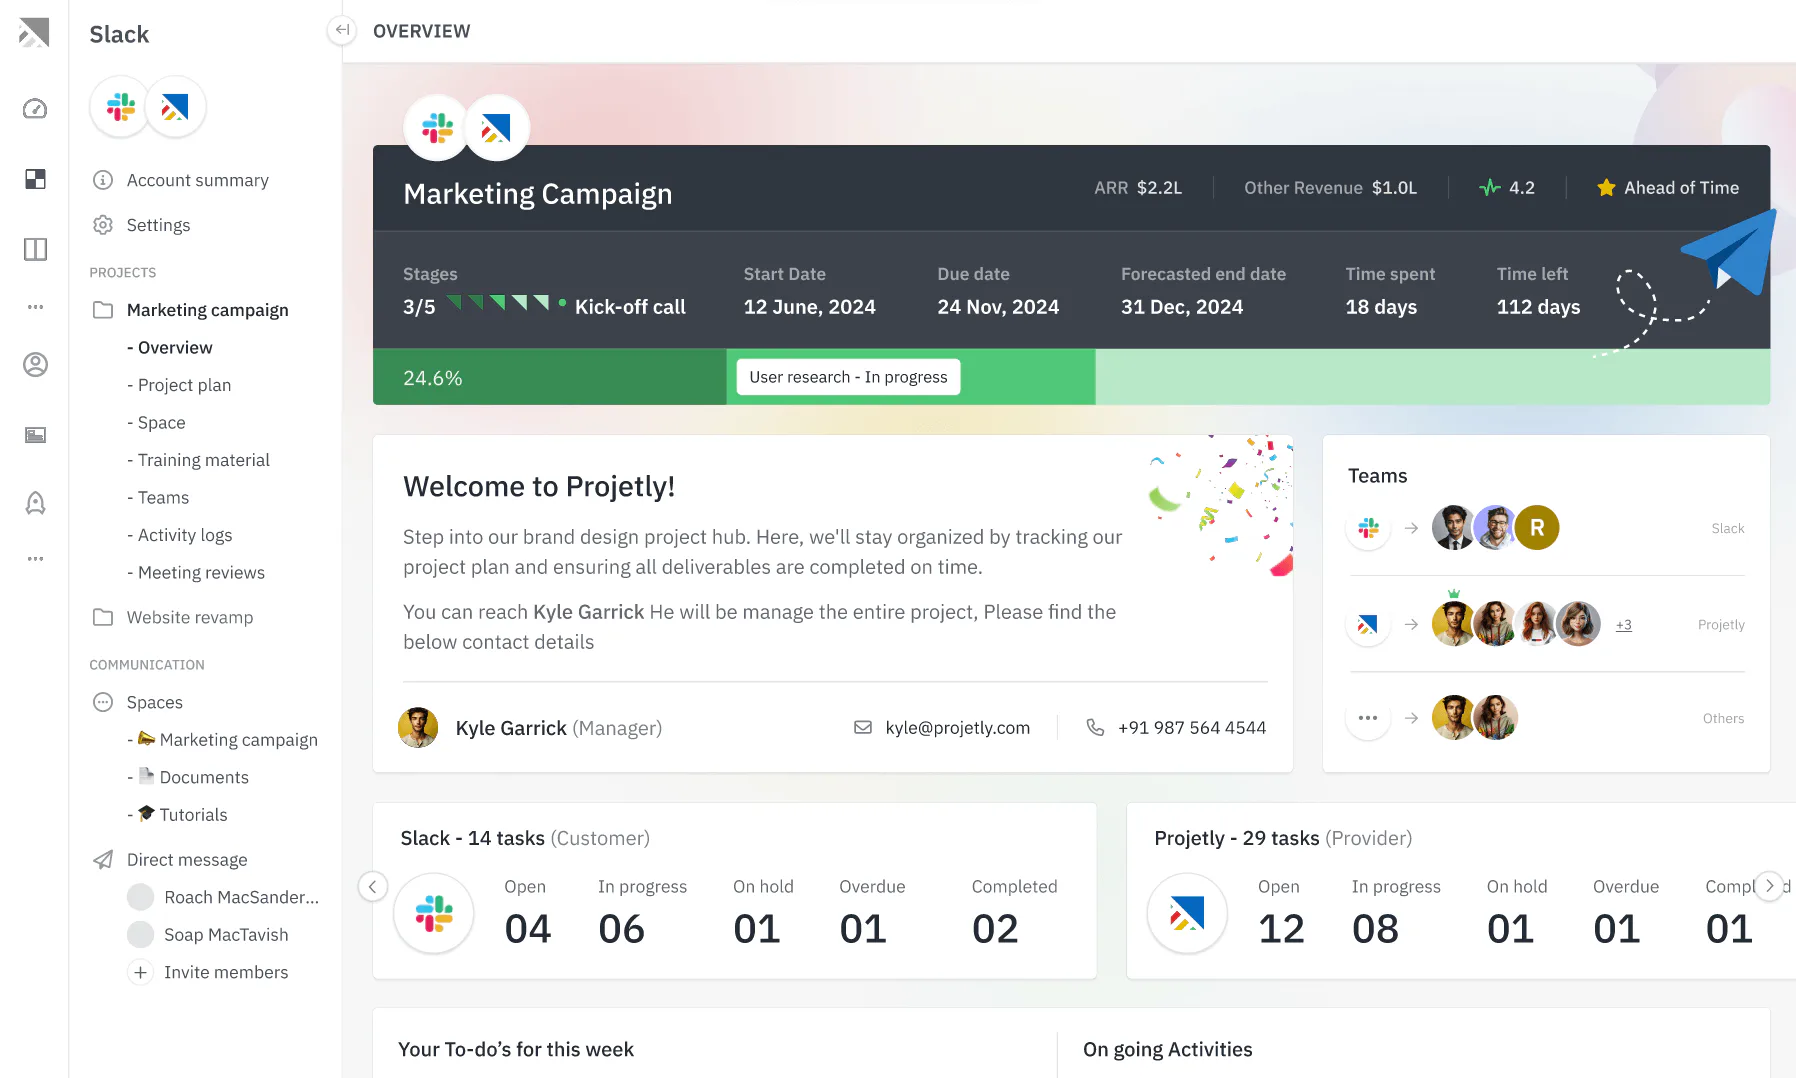Expand the +3 more Projetly team members
Image resolution: width=1796 pixels, height=1078 pixels.
1624,625
